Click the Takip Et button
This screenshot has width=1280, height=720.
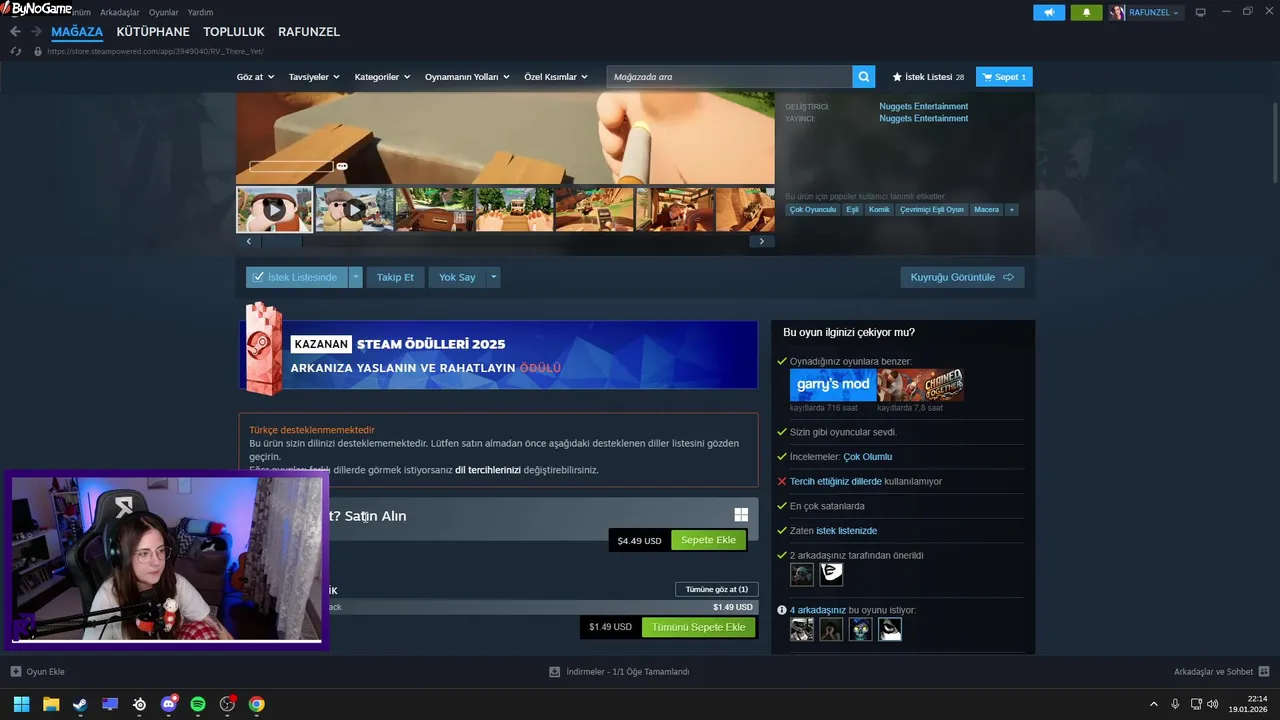(395, 277)
